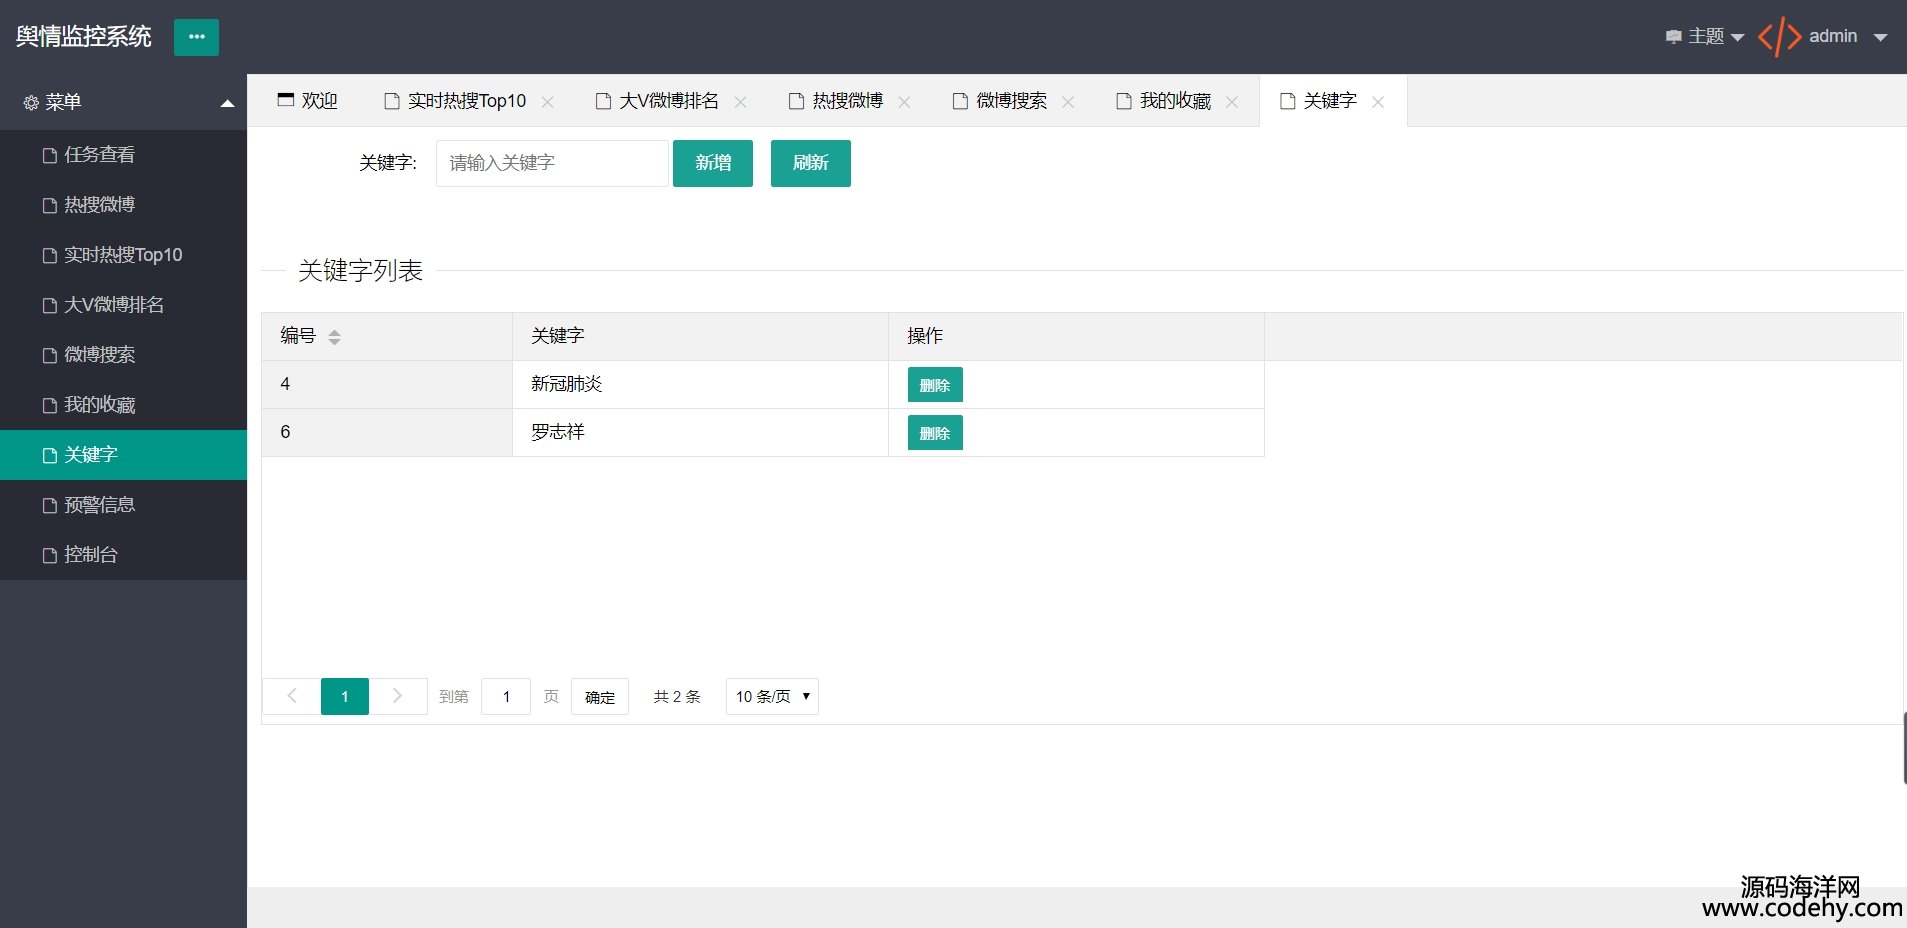Click the three-dot sidebar toggle button
This screenshot has height=928, width=1907.
click(x=196, y=37)
